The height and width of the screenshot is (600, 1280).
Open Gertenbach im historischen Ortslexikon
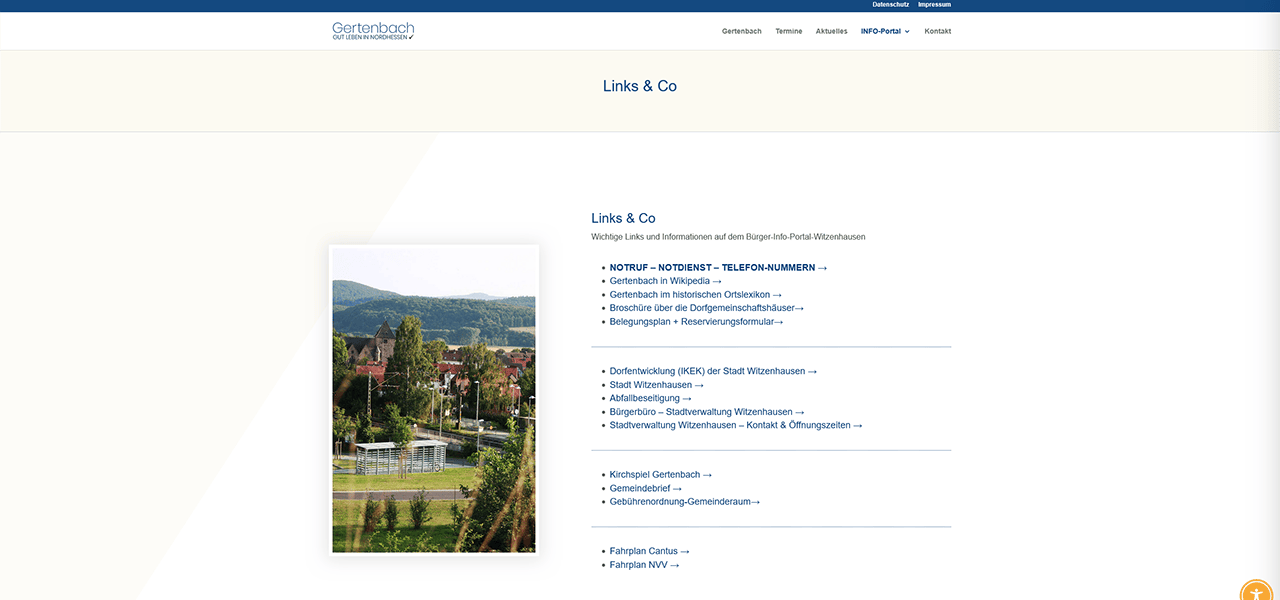(x=695, y=295)
